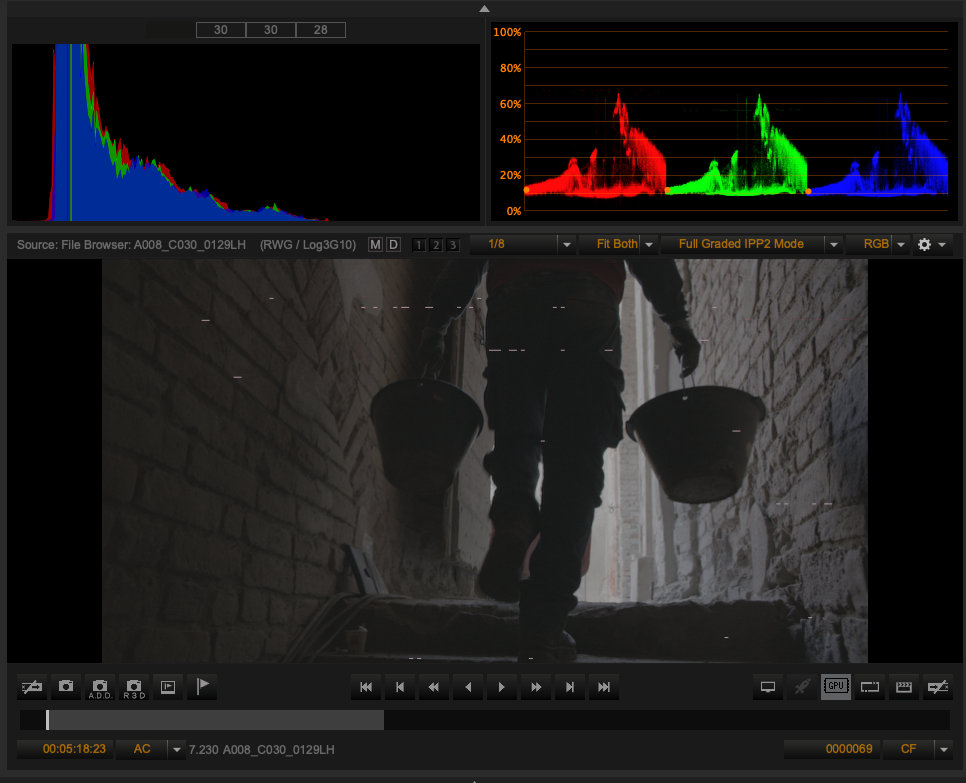Screen dimensions: 966x783
Task: Click the clear out-point icon
Action: click(938, 686)
